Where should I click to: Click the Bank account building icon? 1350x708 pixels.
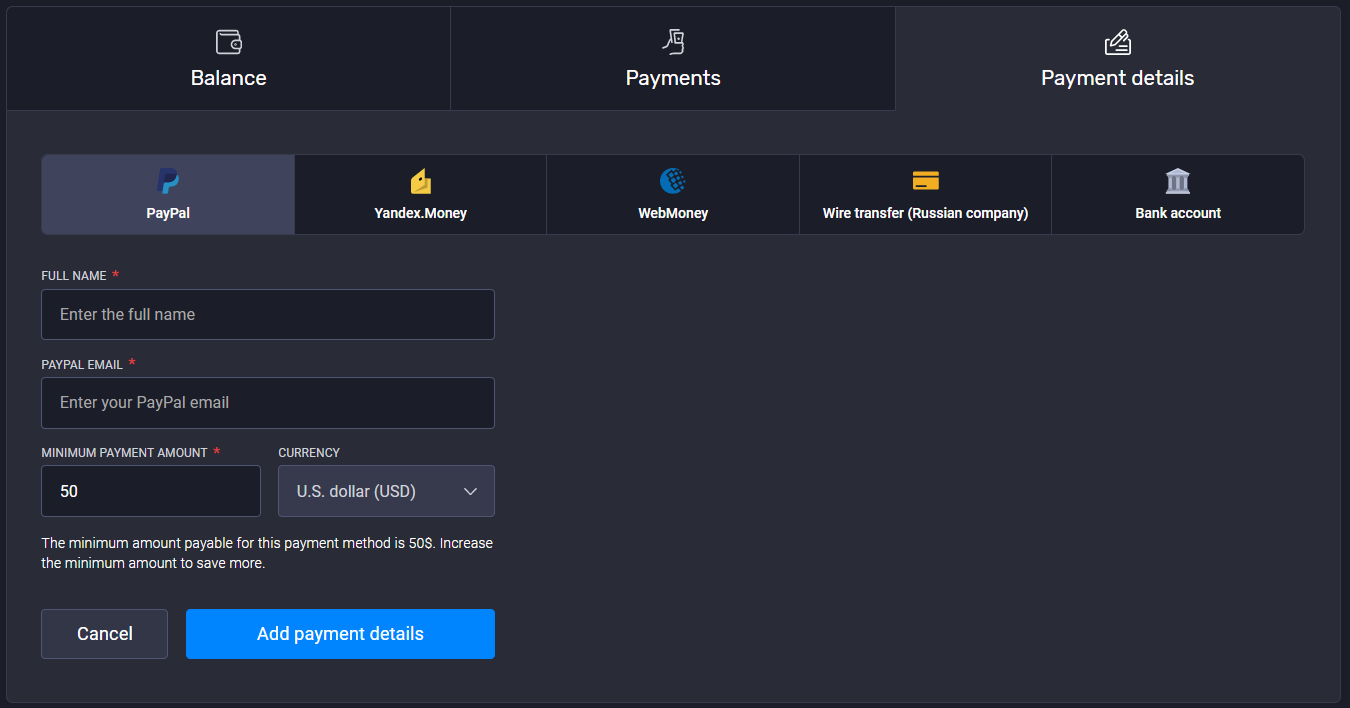coord(1178,181)
